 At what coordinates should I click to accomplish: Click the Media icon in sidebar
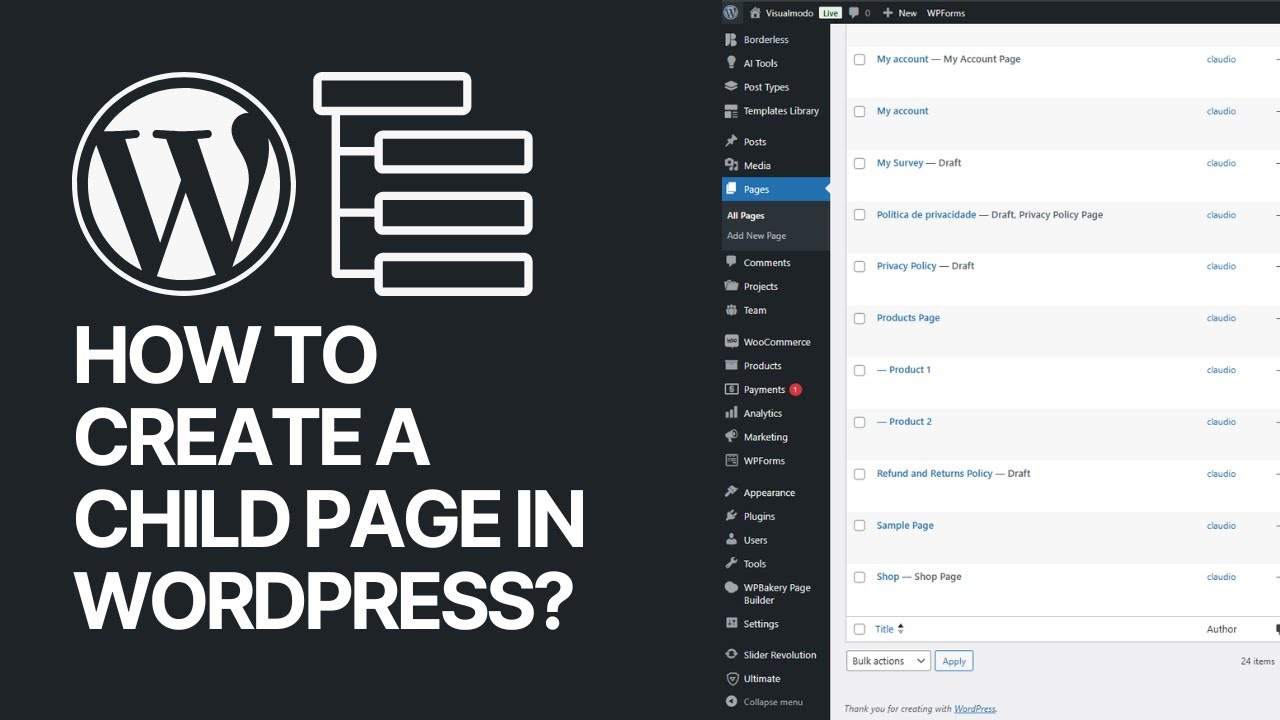tap(731, 165)
